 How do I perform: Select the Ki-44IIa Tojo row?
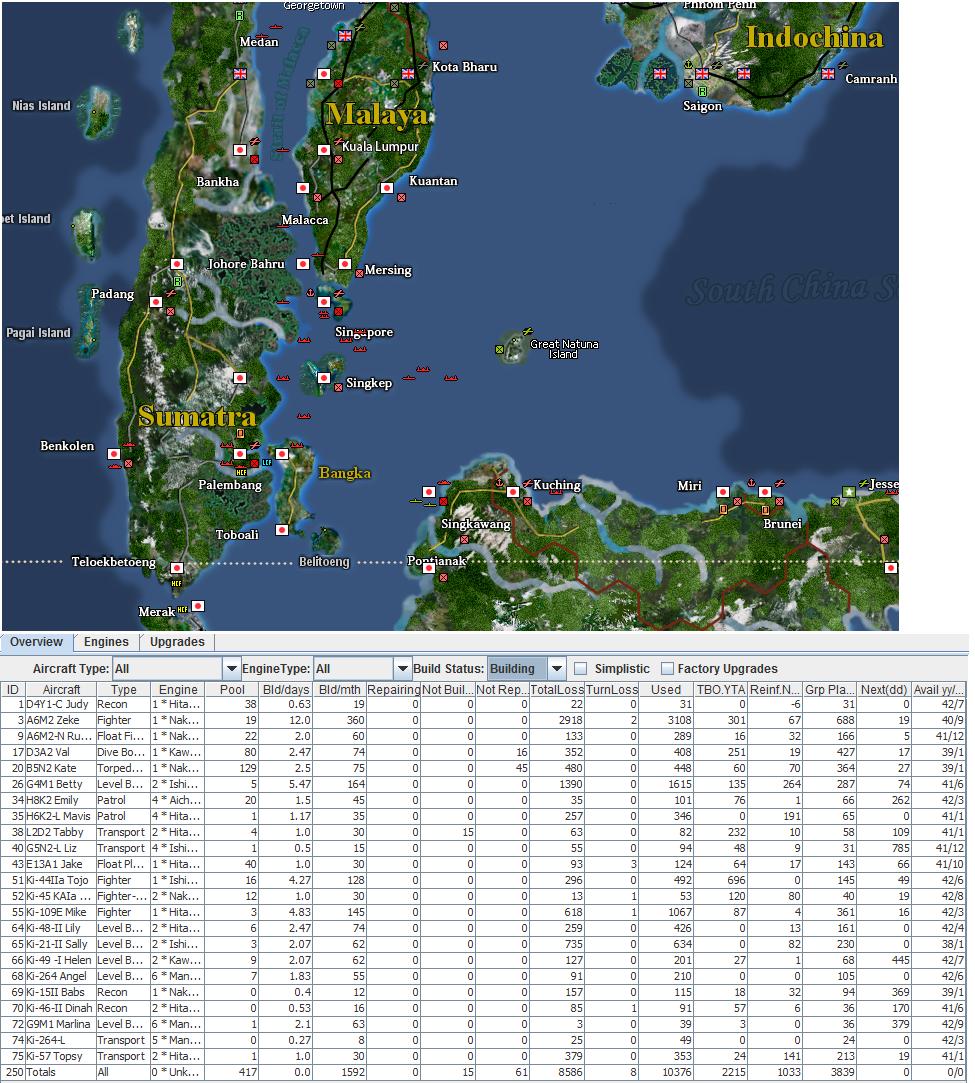(483, 881)
